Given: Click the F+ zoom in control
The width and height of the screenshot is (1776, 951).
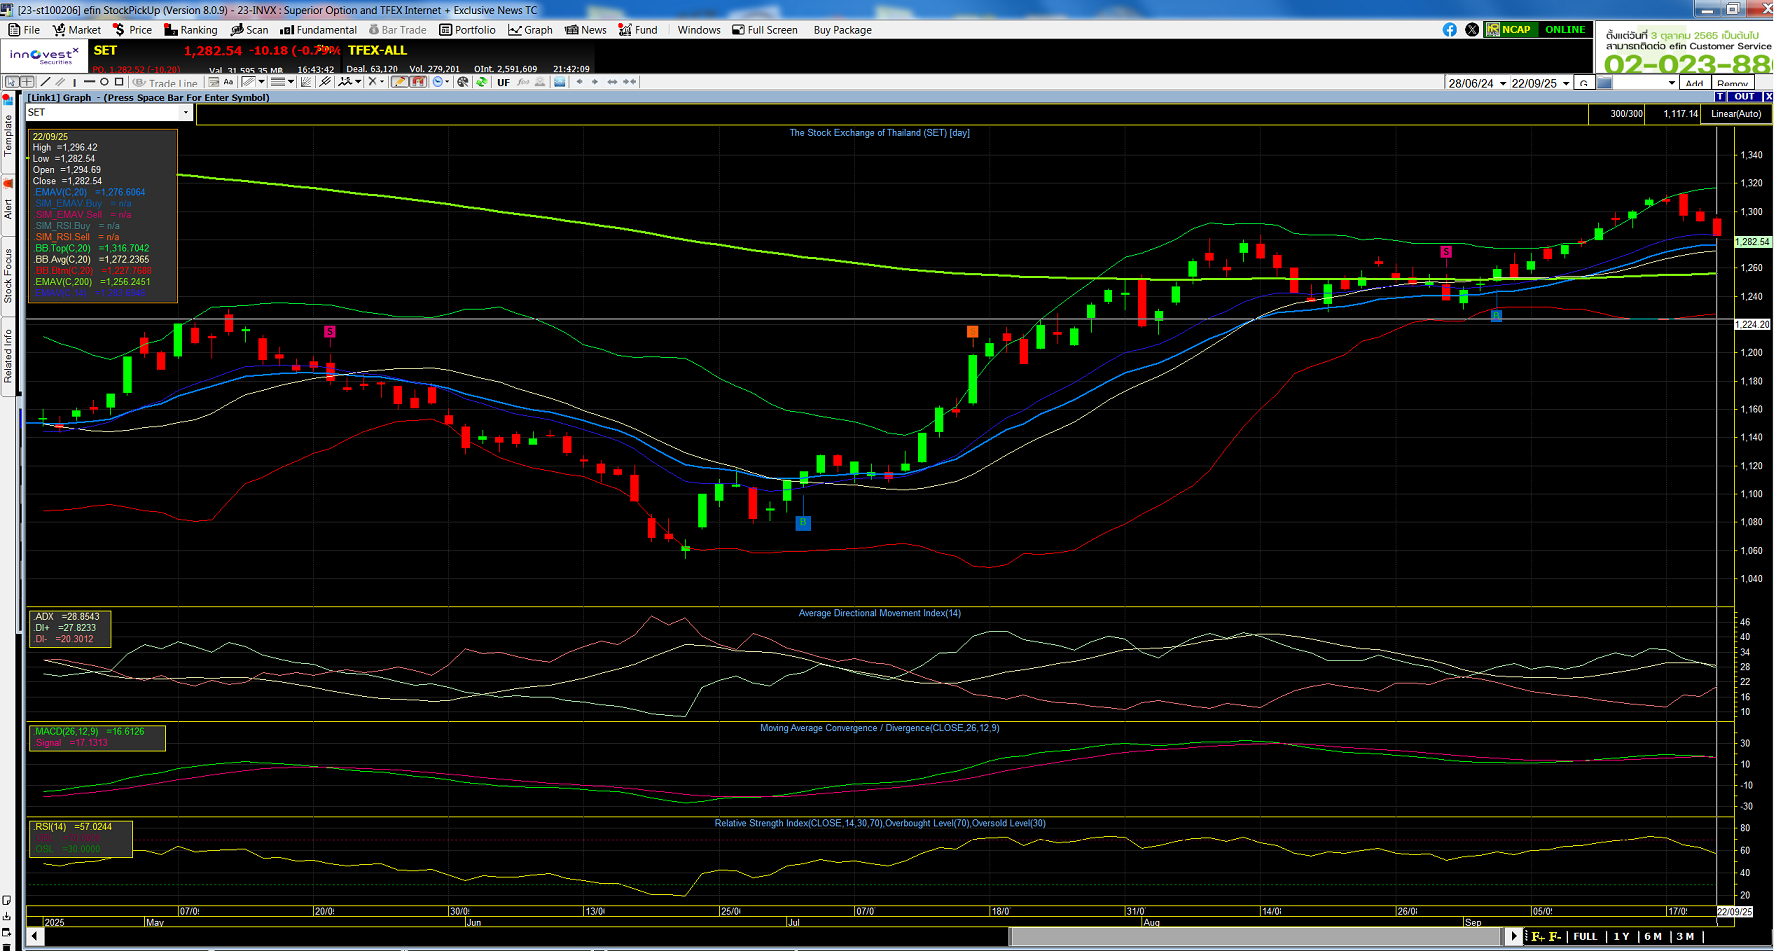Looking at the screenshot, I should coord(1538,937).
